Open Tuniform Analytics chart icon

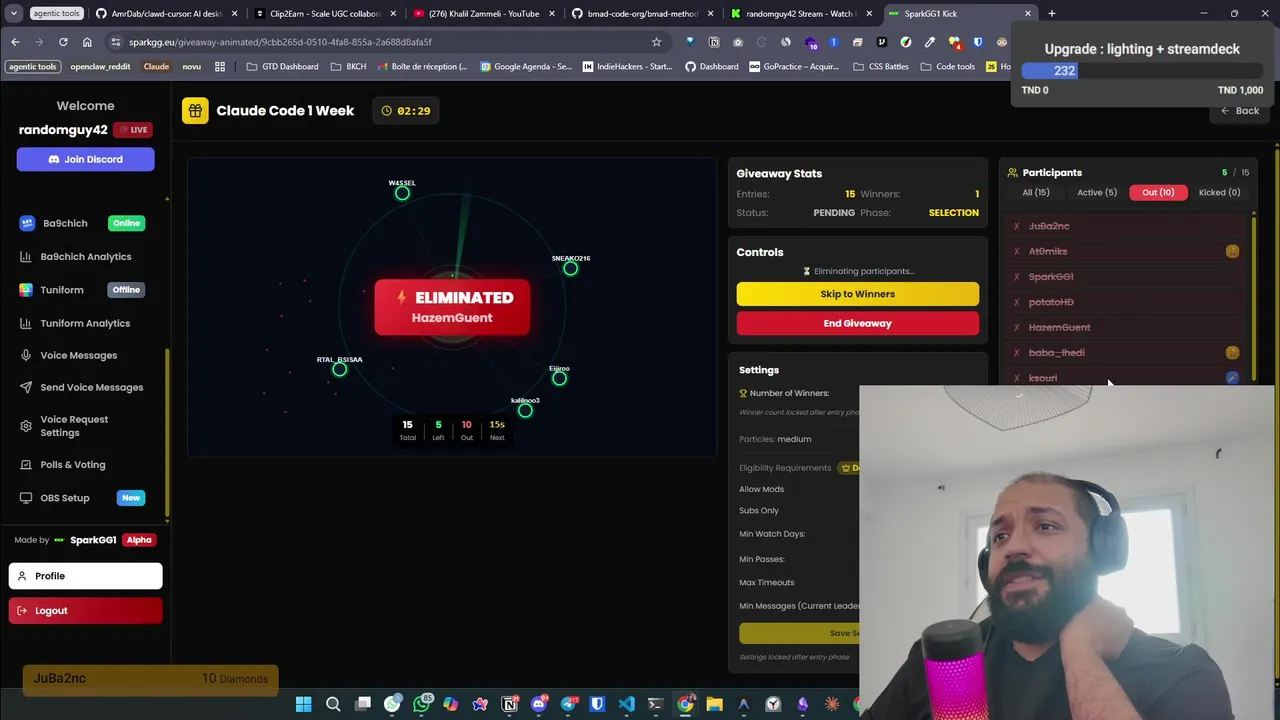point(25,323)
